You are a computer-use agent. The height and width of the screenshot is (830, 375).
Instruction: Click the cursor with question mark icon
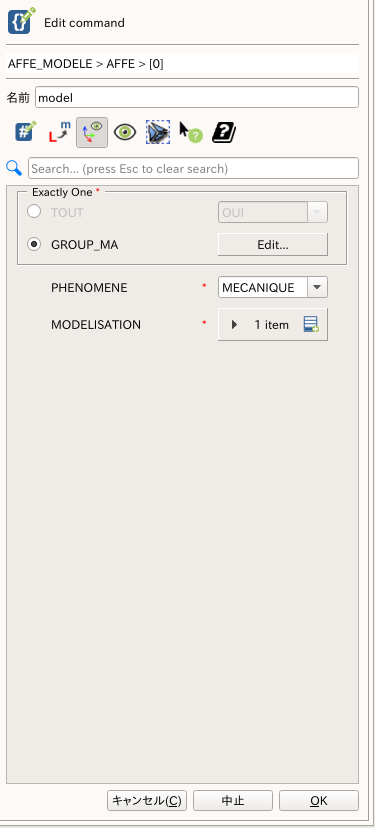[x=191, y=132]
